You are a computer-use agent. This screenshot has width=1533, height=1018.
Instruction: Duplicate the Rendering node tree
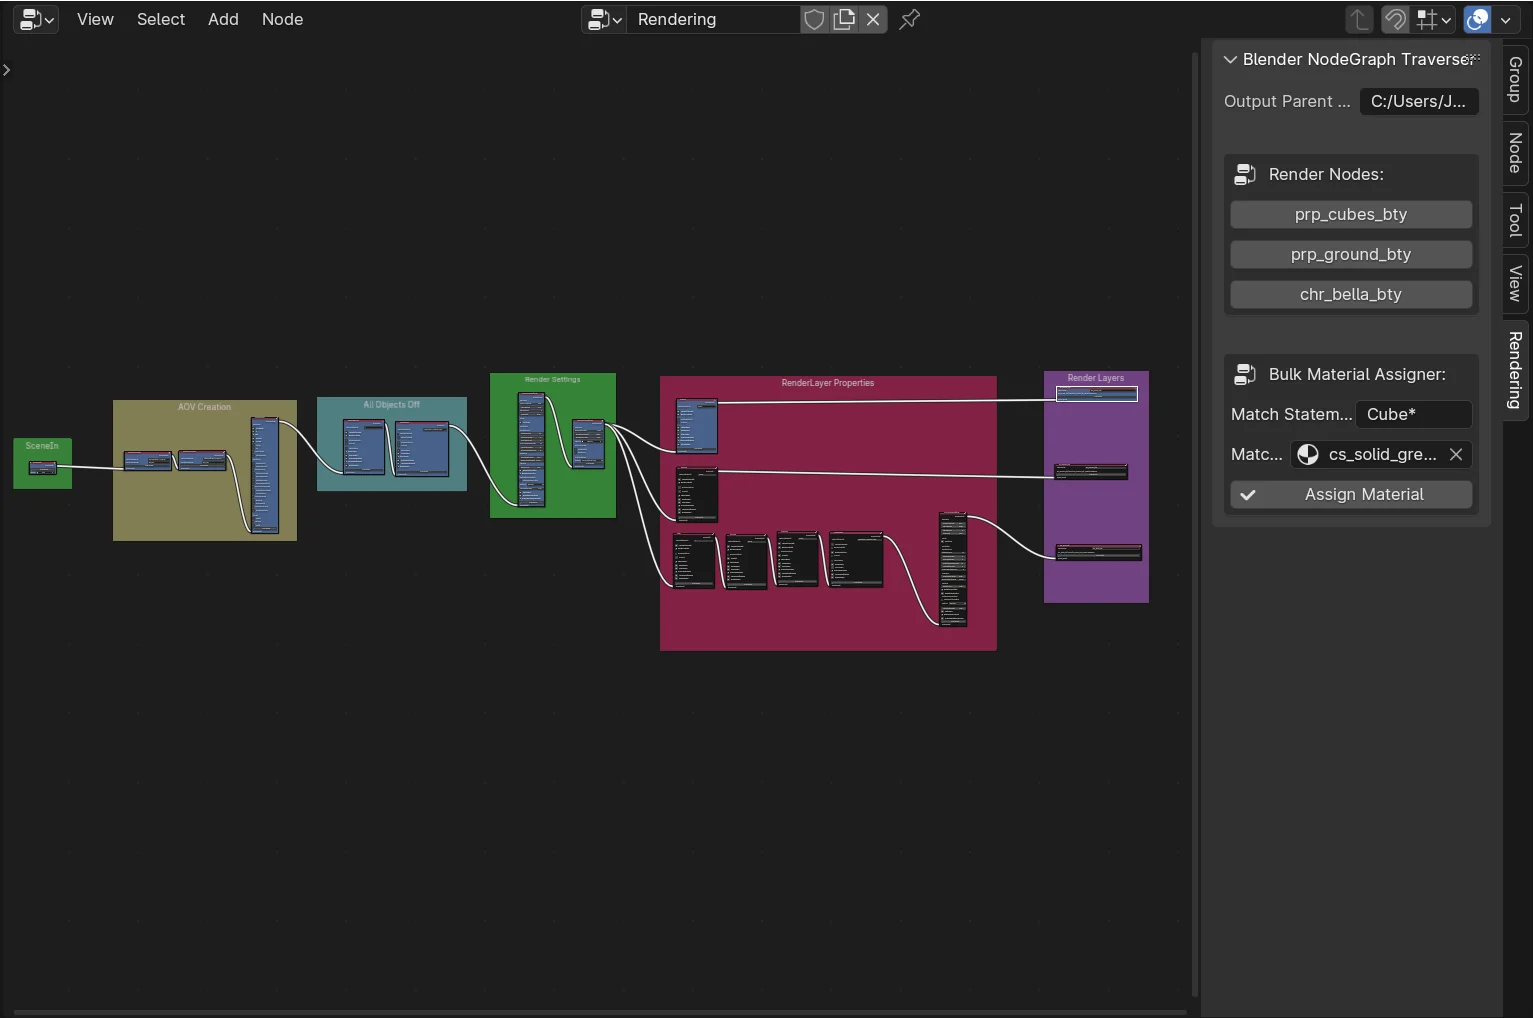pyautogui.click(x=844, y=19)
